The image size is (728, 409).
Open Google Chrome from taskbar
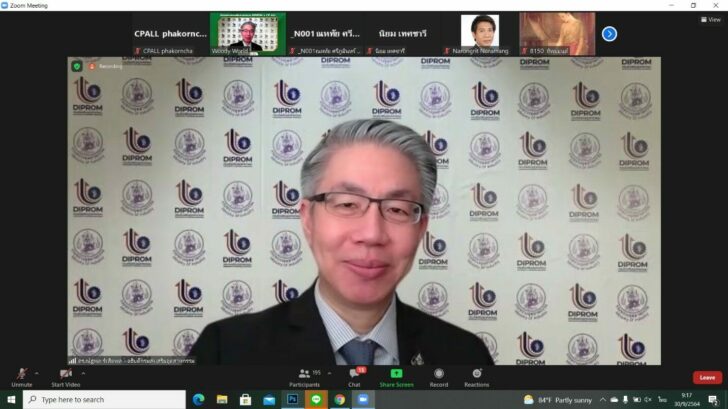point(340,400)
